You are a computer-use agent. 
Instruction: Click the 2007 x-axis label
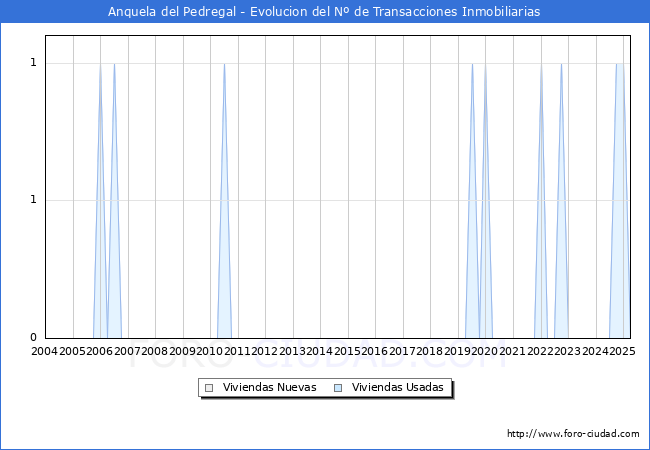tap(127, 351)
